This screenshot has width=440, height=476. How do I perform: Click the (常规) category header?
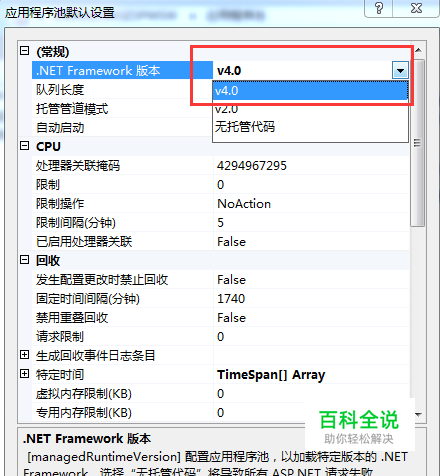[x=53, y=52]
